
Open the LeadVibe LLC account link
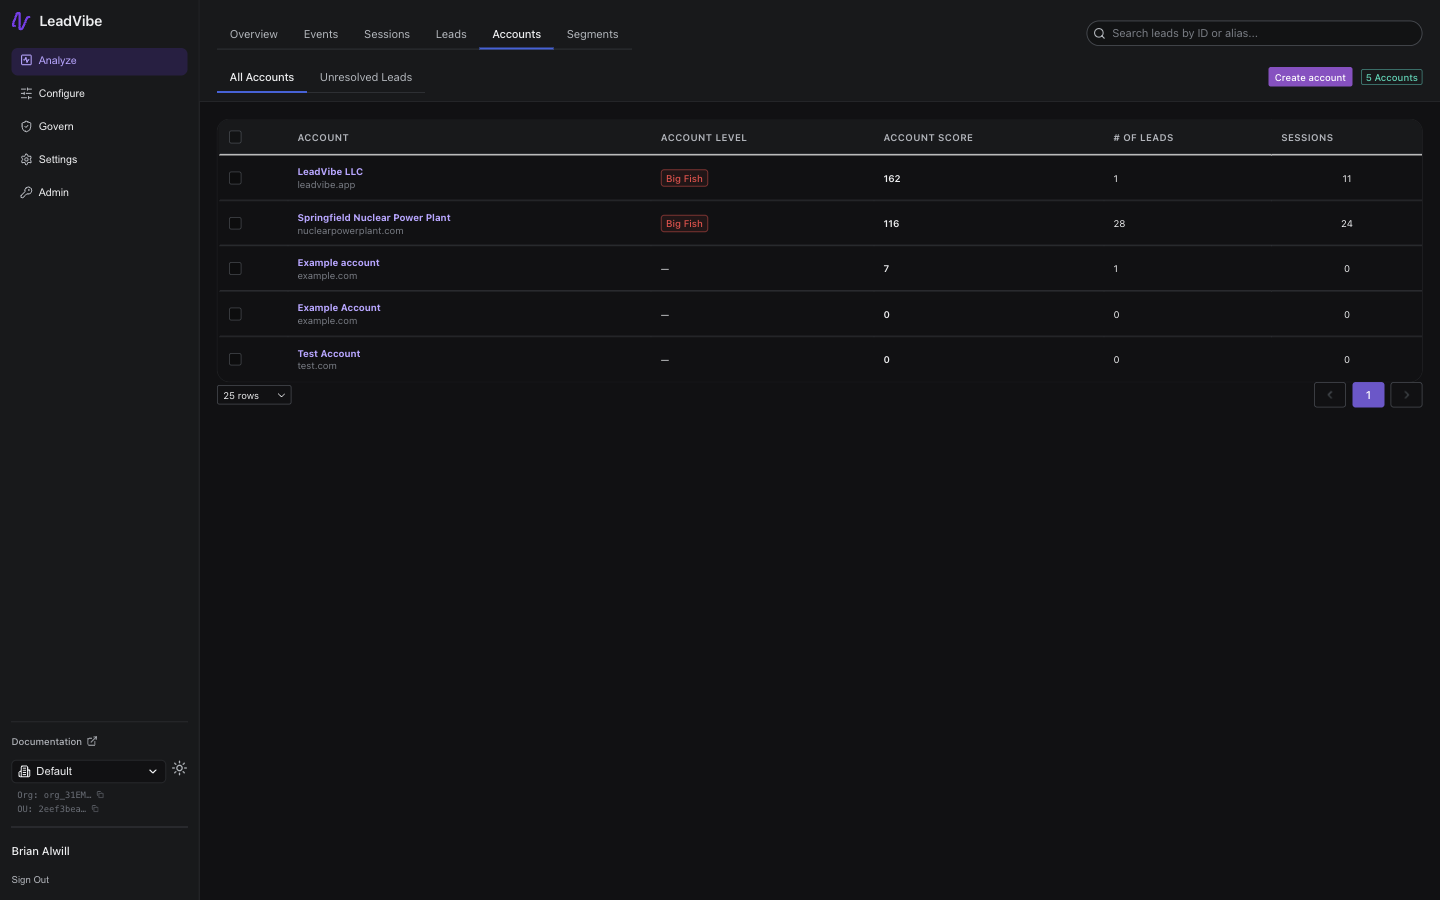[x=330, y=171]
